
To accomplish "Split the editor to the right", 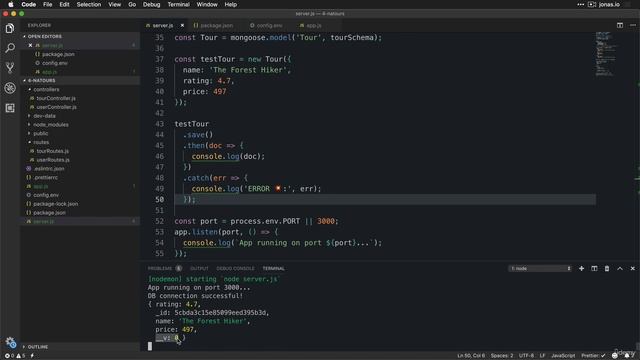I will pos(620,25).
